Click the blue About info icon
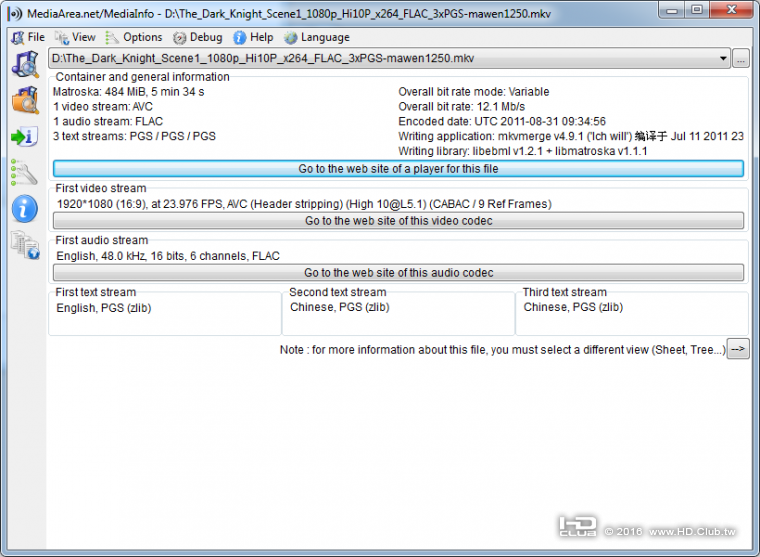Image resolution: width=760 pixels, height=557 pixels. [x=25, y=209]
